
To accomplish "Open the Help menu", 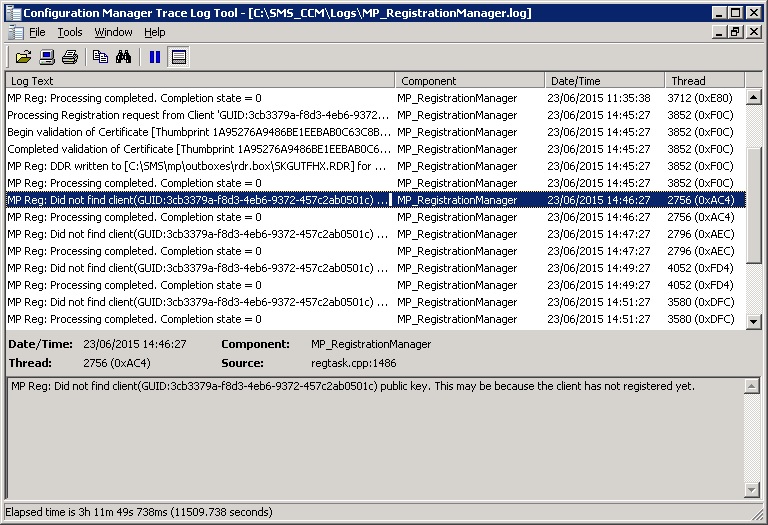I will pos(154,32).
